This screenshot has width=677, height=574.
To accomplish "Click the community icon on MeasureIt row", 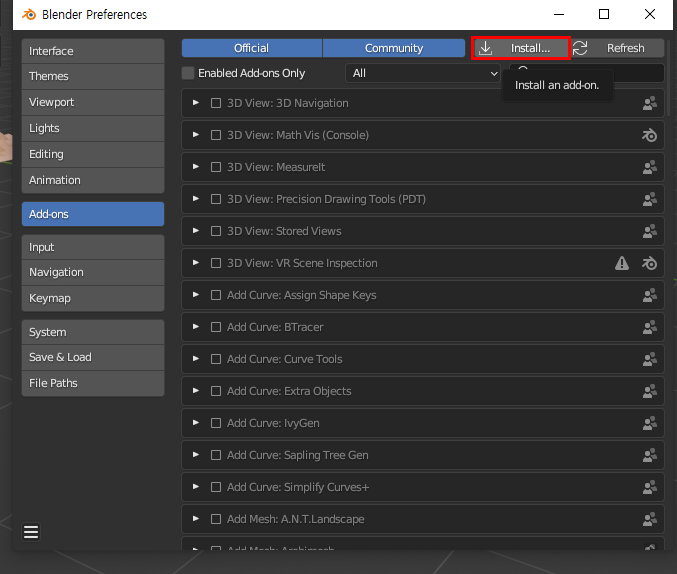I will (x=649, y=167).
